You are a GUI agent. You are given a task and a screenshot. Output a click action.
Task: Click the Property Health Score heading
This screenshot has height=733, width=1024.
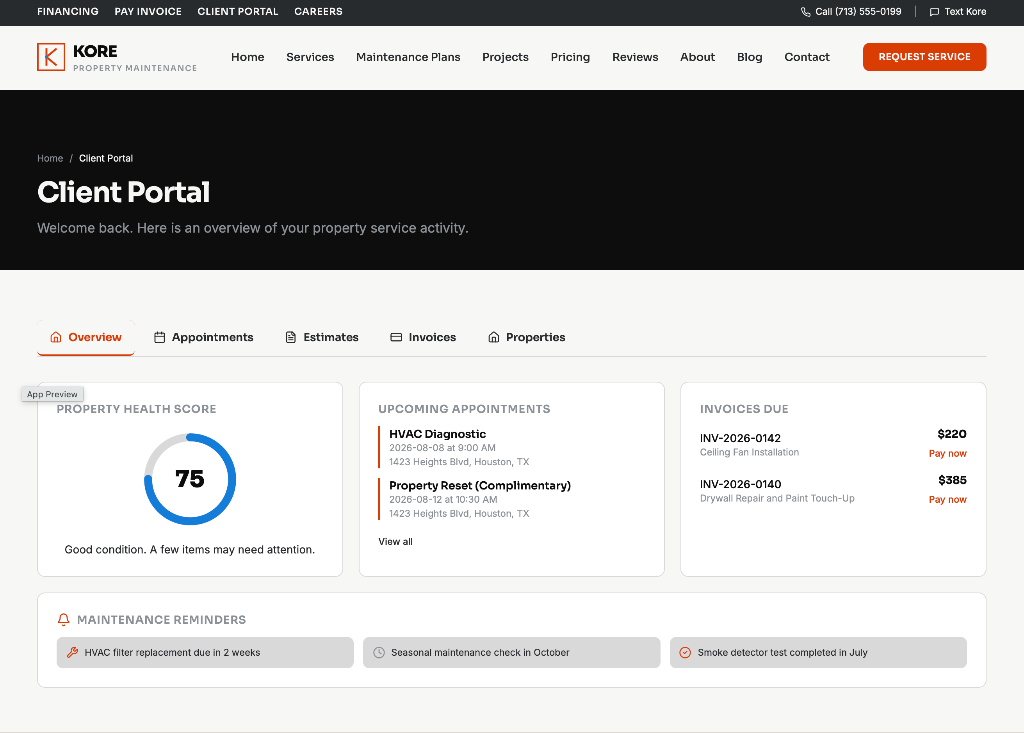[136, 409]
